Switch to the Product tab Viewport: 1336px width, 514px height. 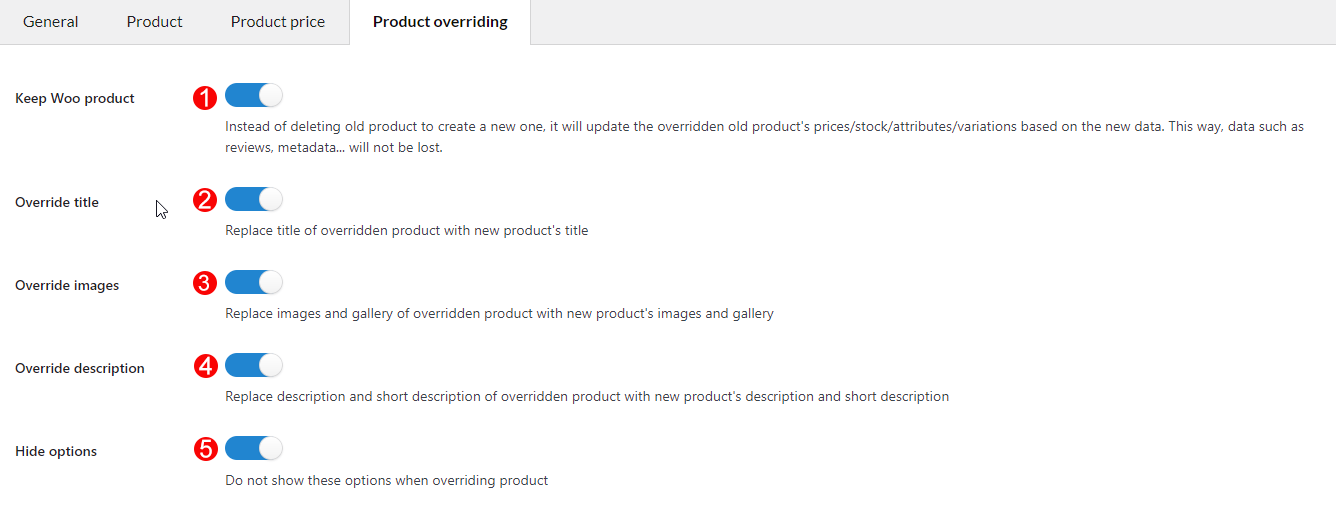[155, 22]
